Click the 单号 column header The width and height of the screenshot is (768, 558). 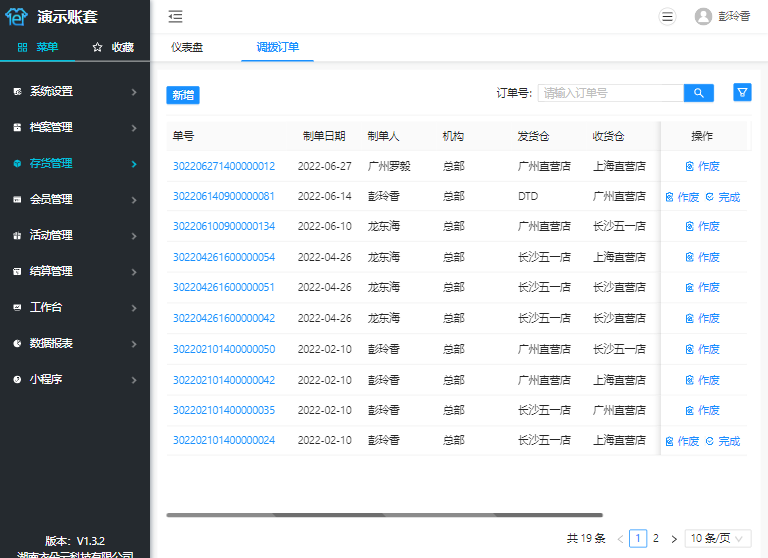coord(184,136)
